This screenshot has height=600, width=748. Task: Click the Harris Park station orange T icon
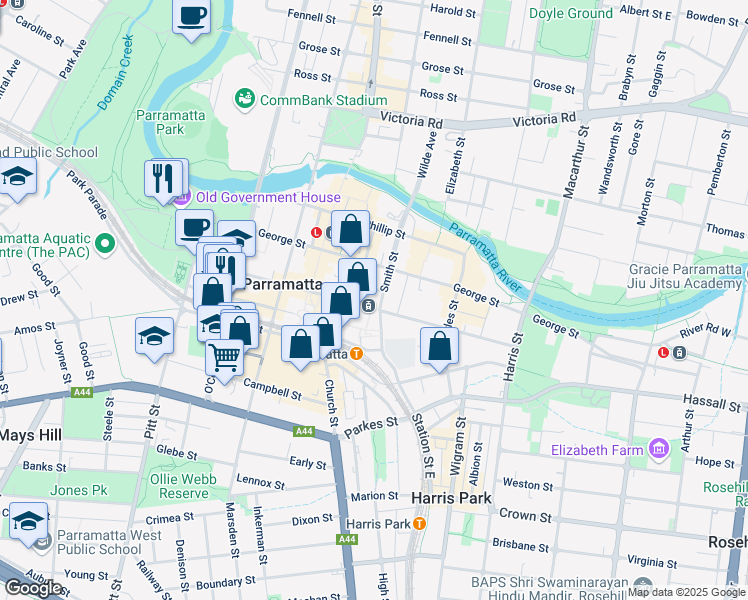click(x=419, y=524)
